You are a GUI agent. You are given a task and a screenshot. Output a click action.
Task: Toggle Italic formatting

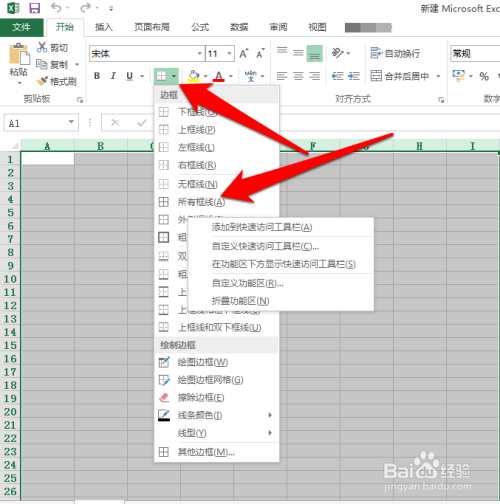(113, 76)
